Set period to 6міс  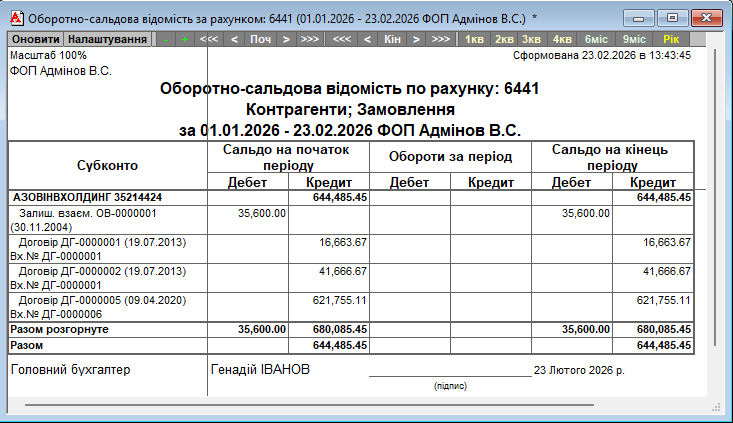coord(596,39)
